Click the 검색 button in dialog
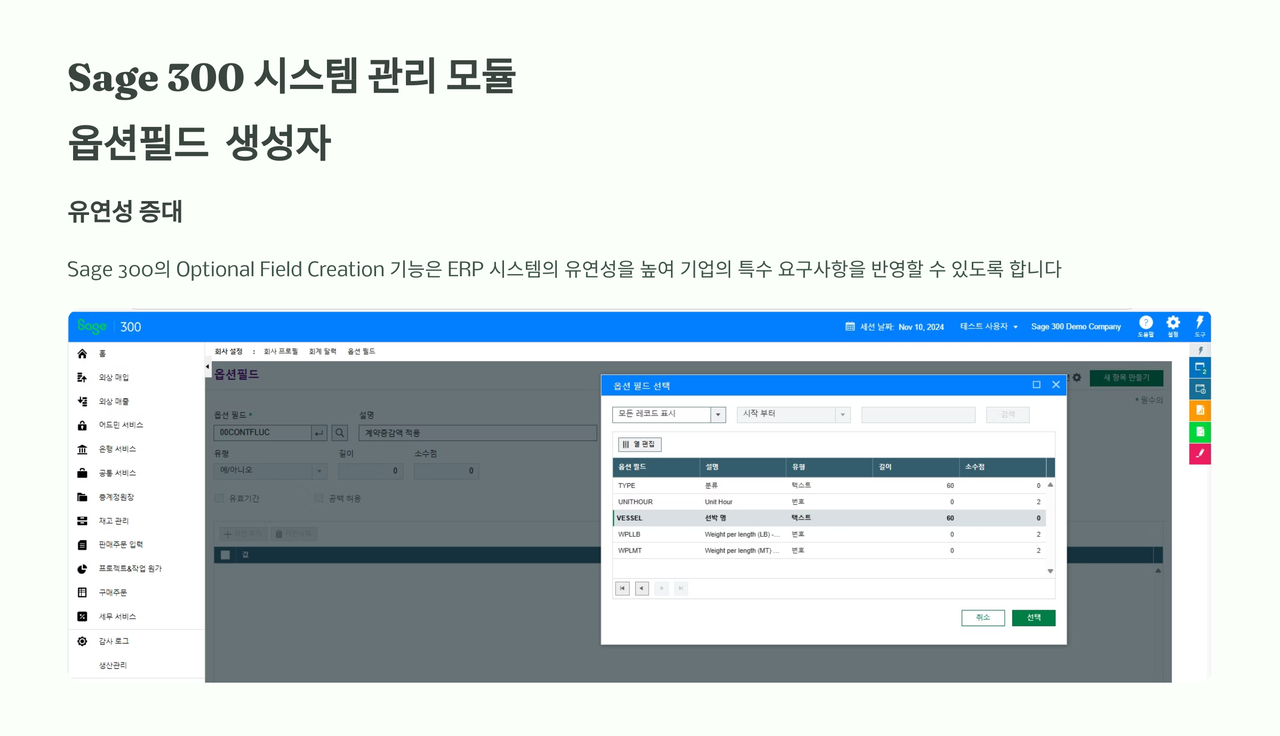The width and height of the screenshot is (1280, 736). tap(1007, 414)
